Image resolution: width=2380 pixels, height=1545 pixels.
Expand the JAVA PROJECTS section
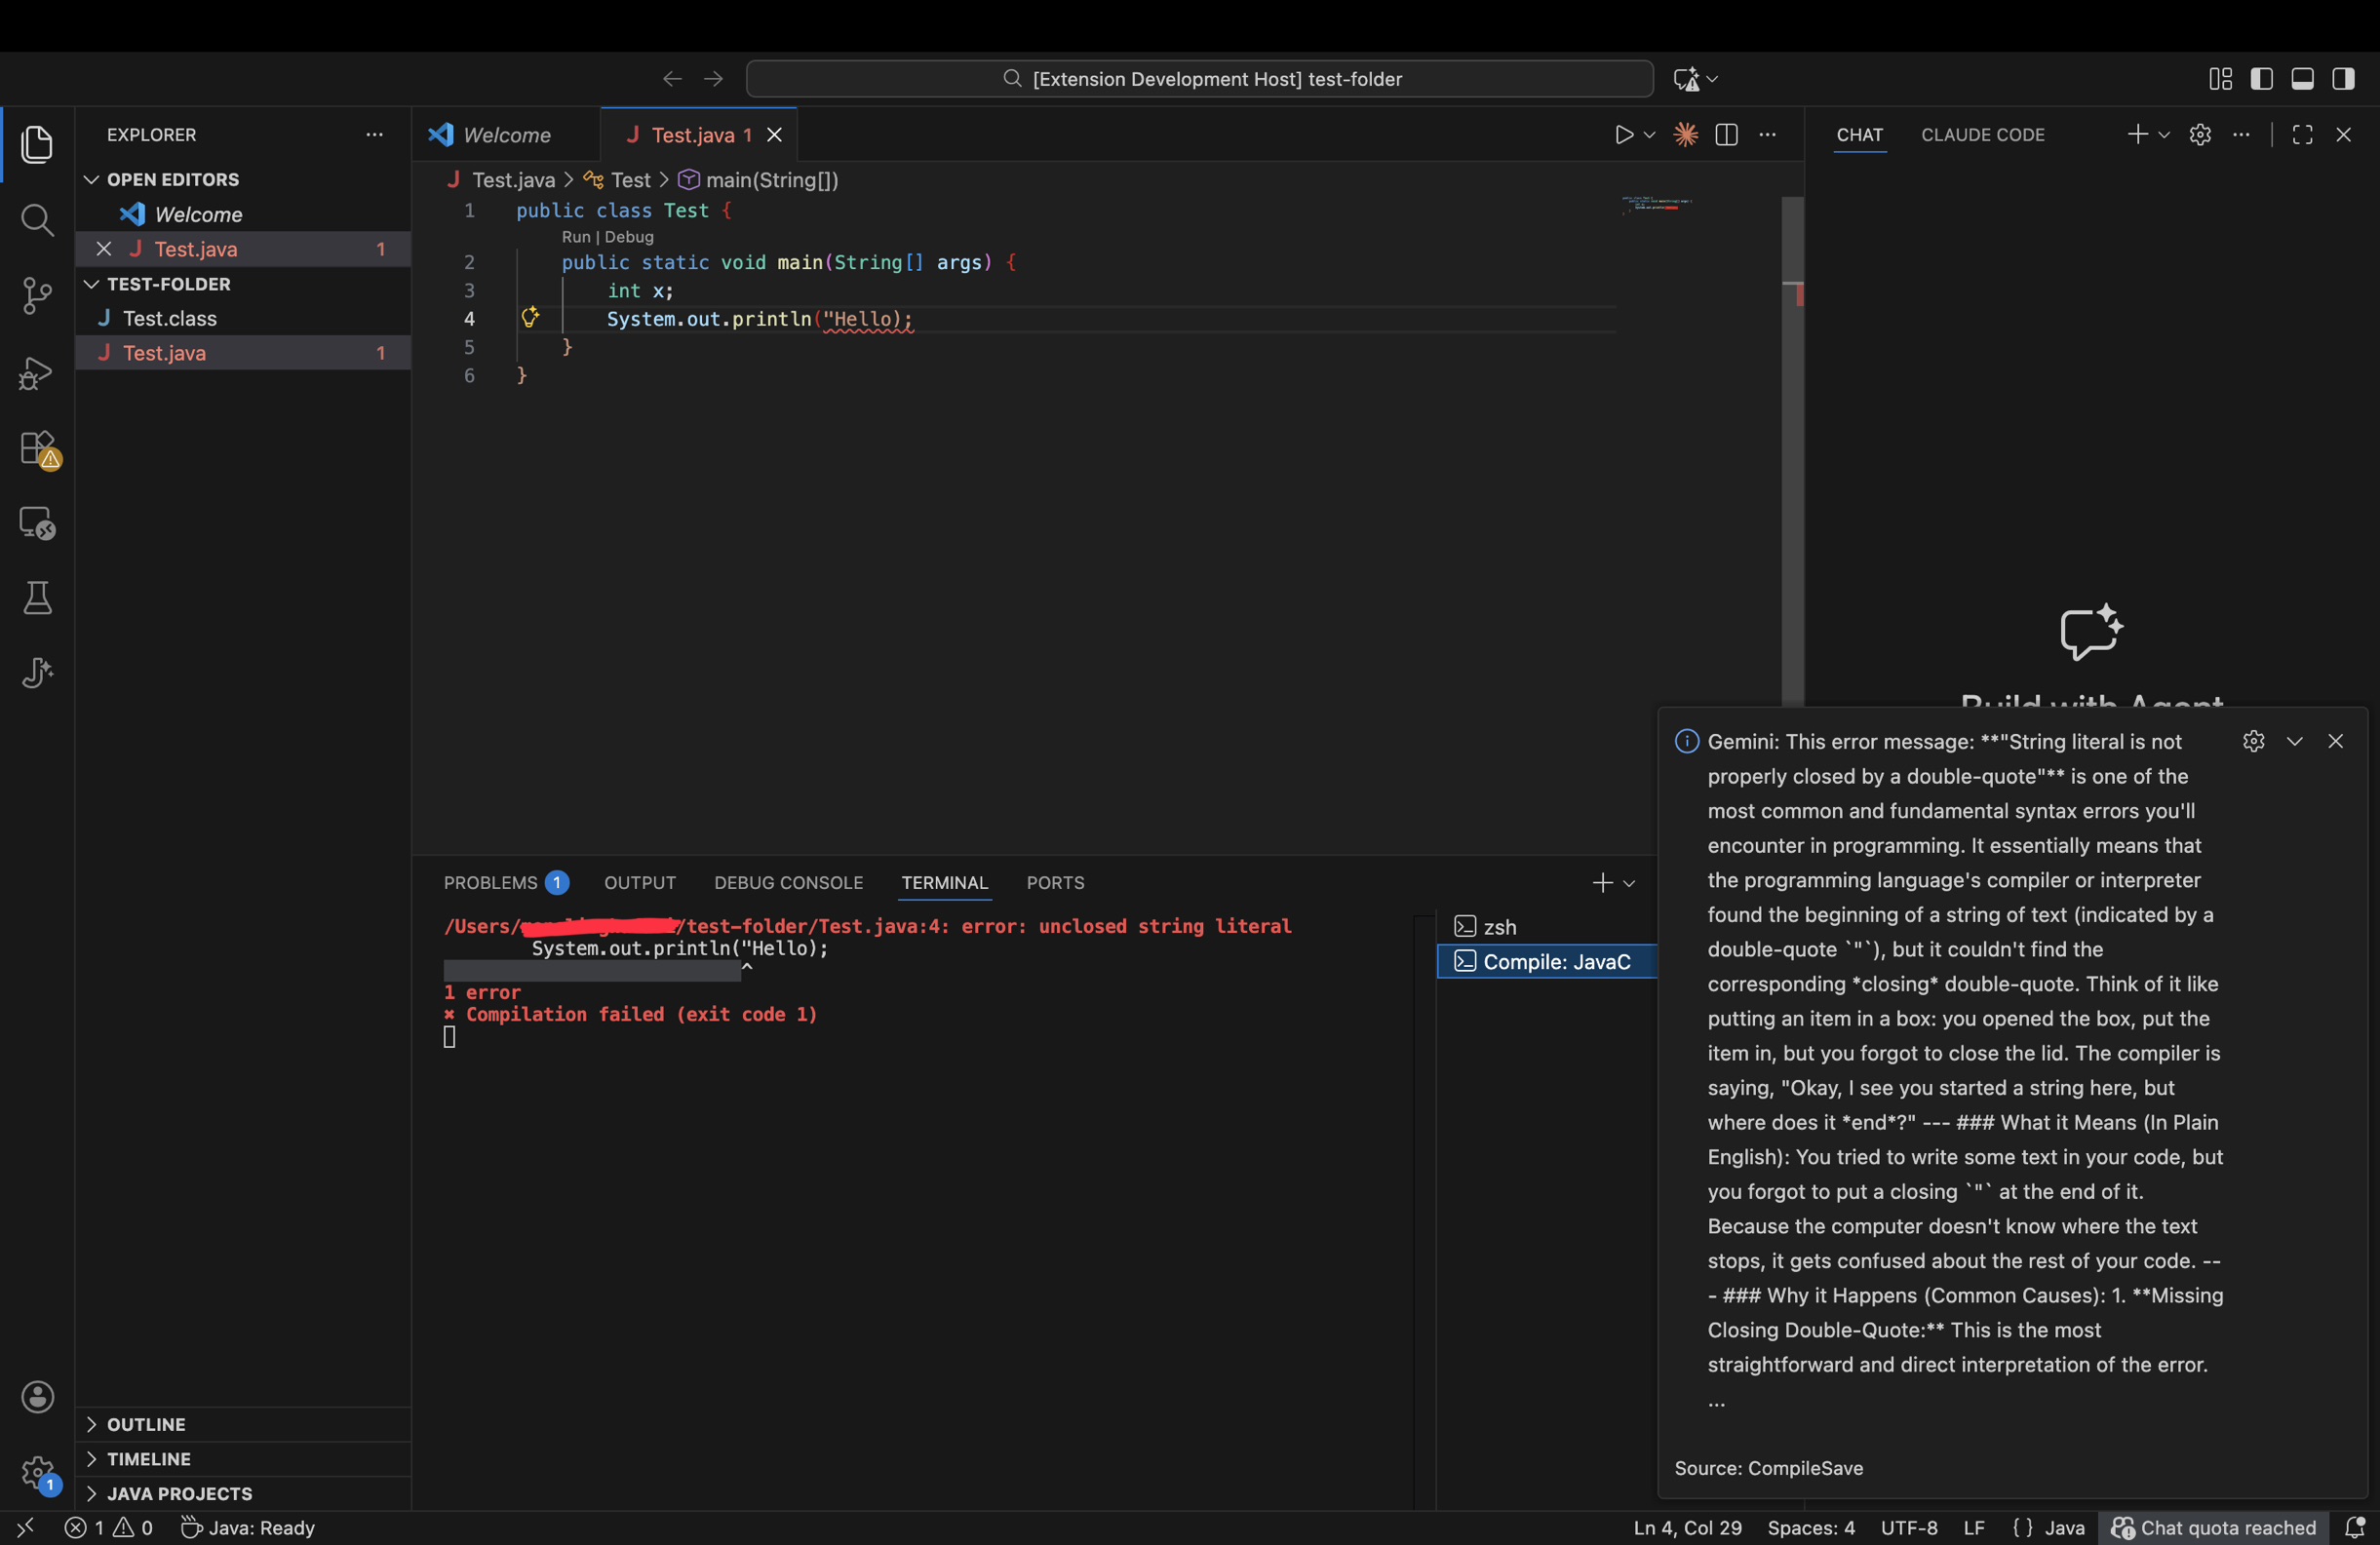179,1493
